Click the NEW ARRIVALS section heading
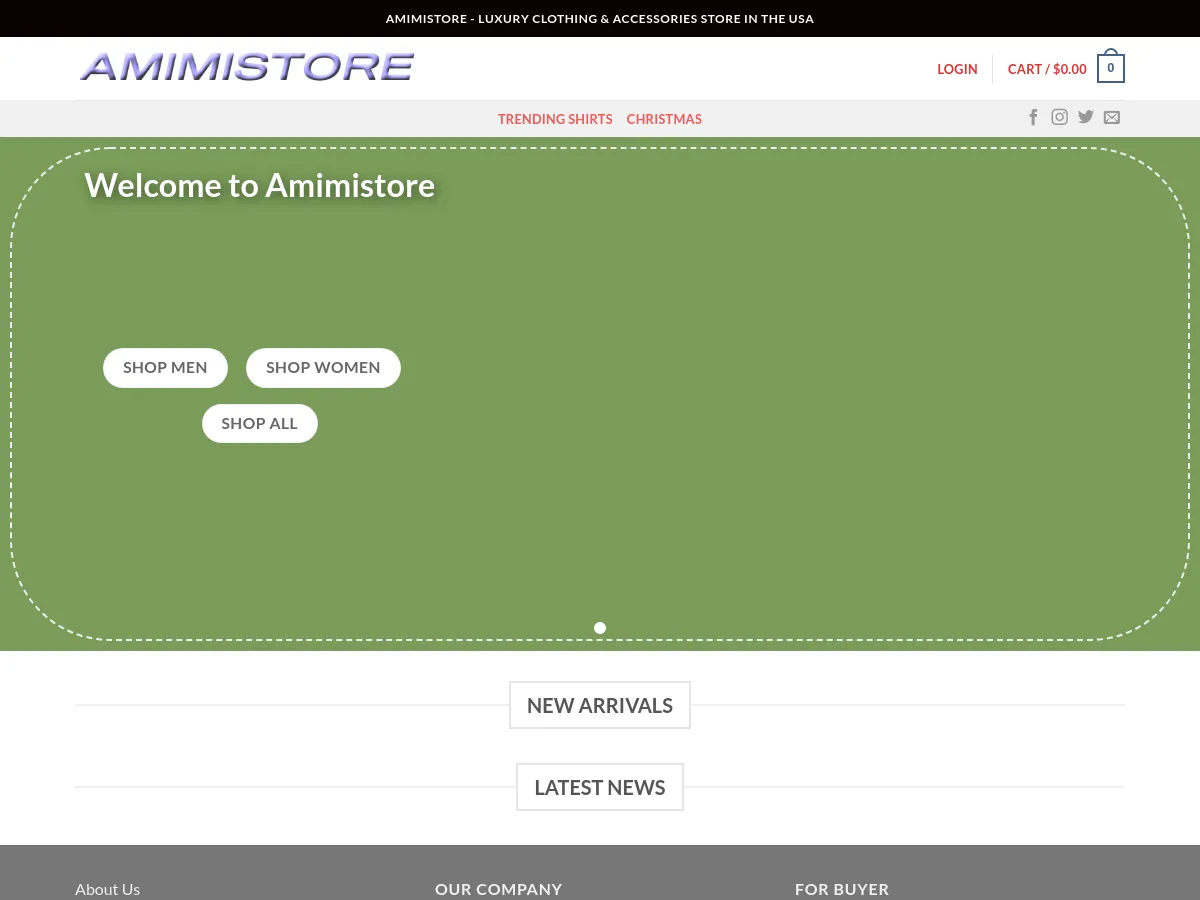The width and height of the screenshot is (1200, 900). 600,705
